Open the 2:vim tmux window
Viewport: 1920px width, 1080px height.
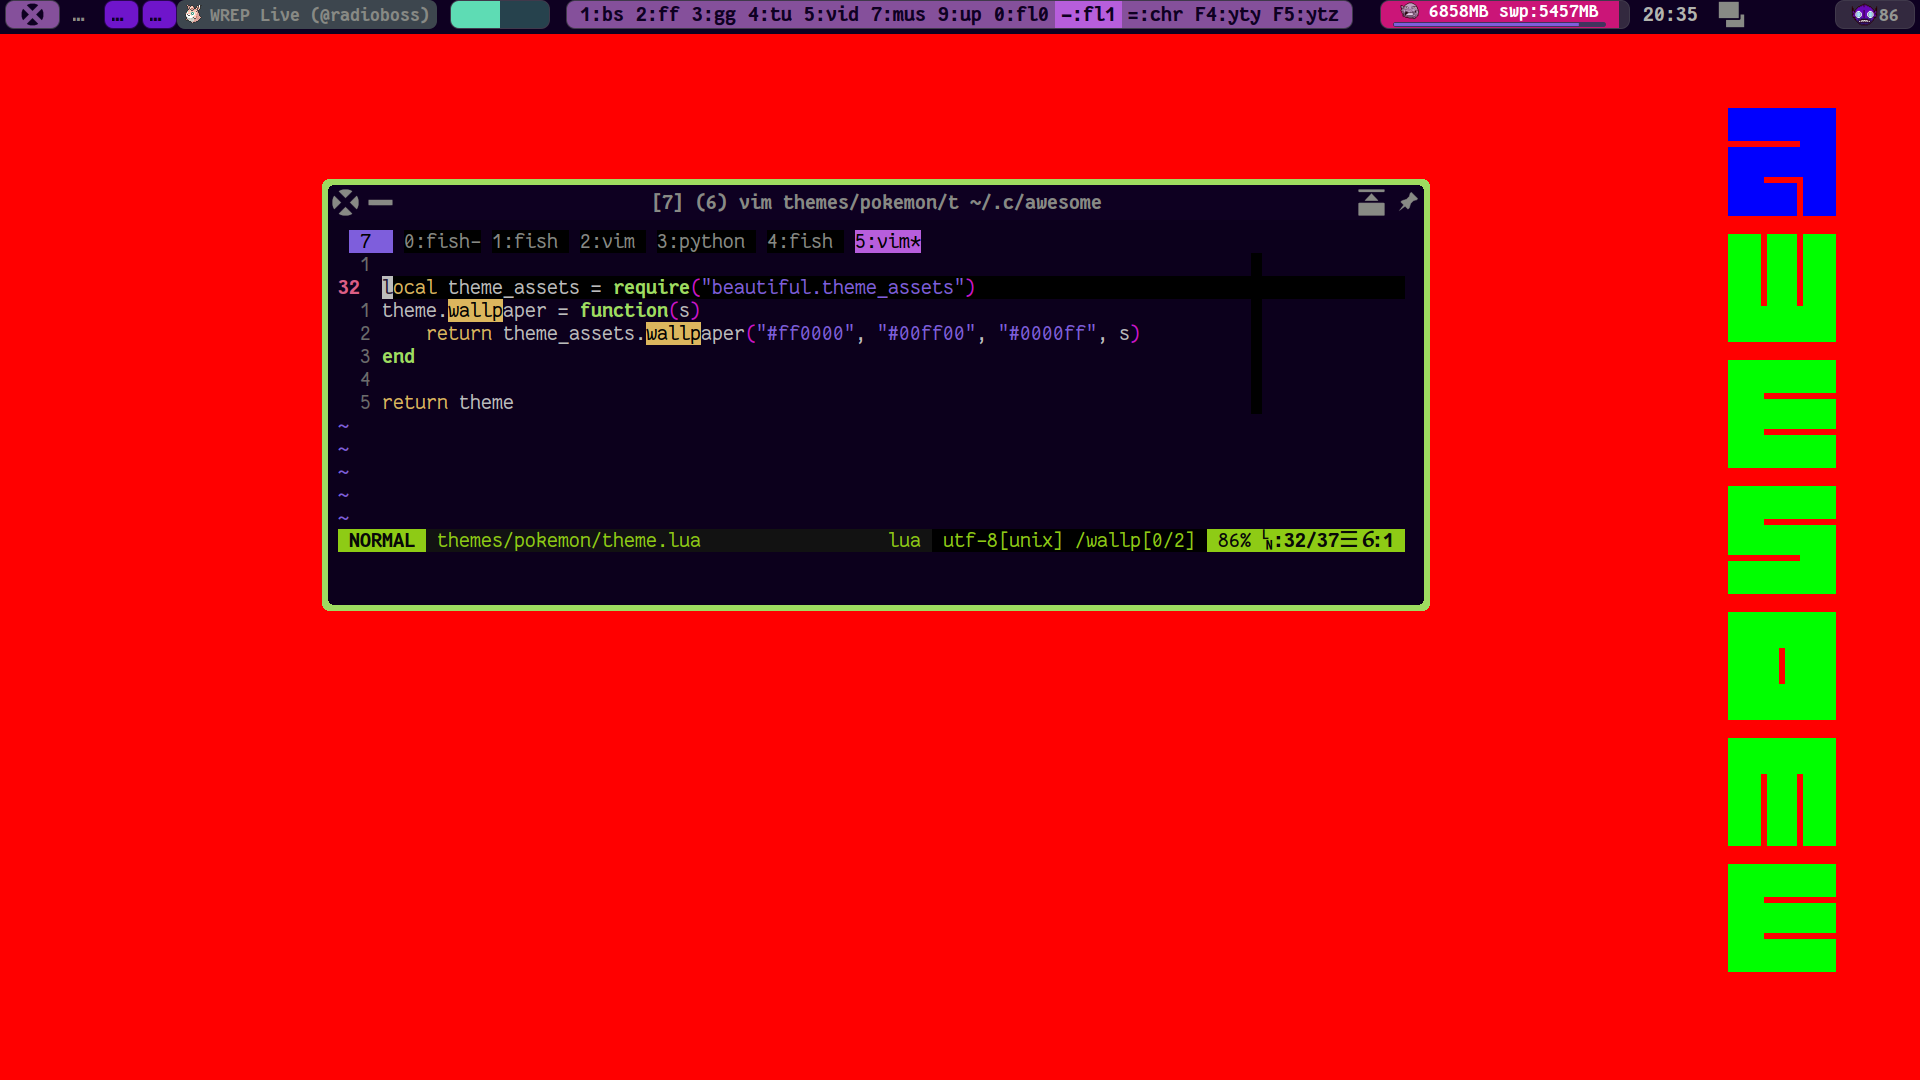(x=607, y=242)
